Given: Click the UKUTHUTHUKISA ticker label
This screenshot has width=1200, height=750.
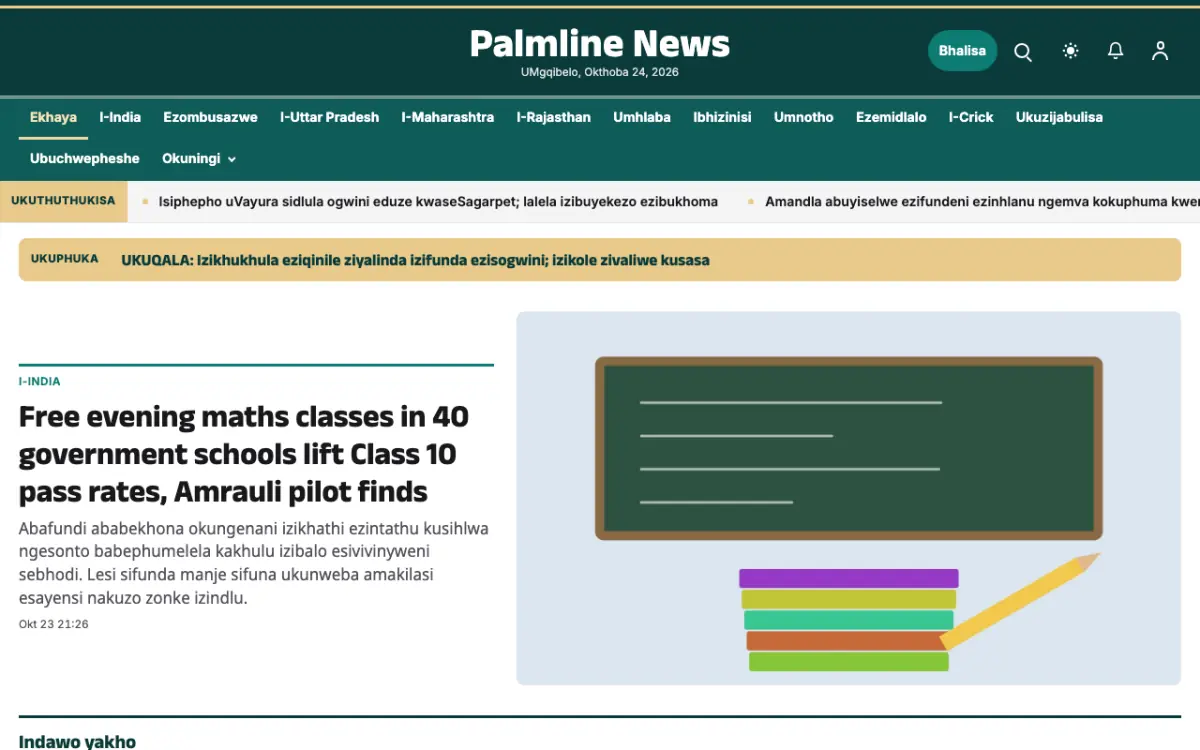Looking at the screenshot, I should point(63,201).
